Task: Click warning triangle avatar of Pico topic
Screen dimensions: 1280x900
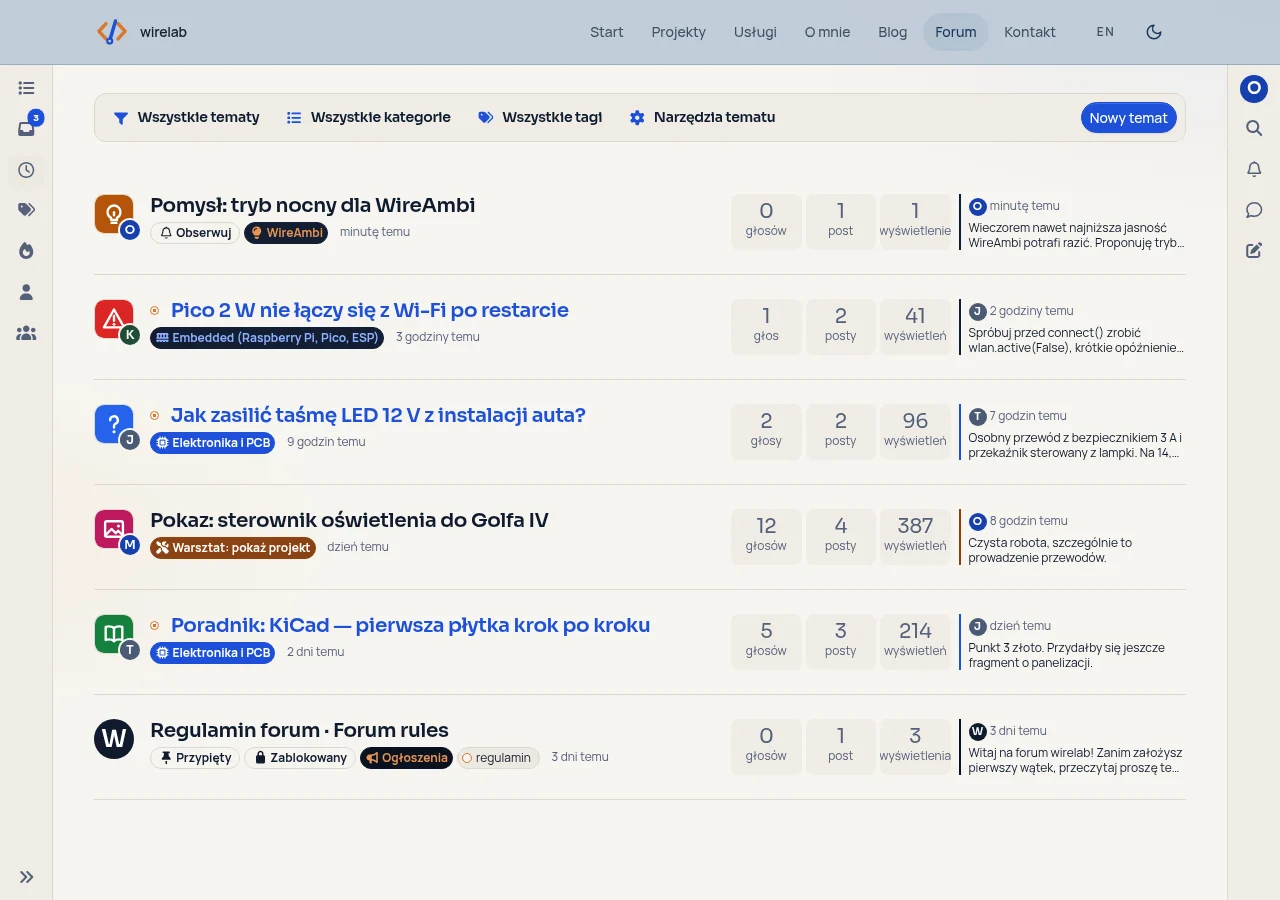Action: tap(114, 319)
